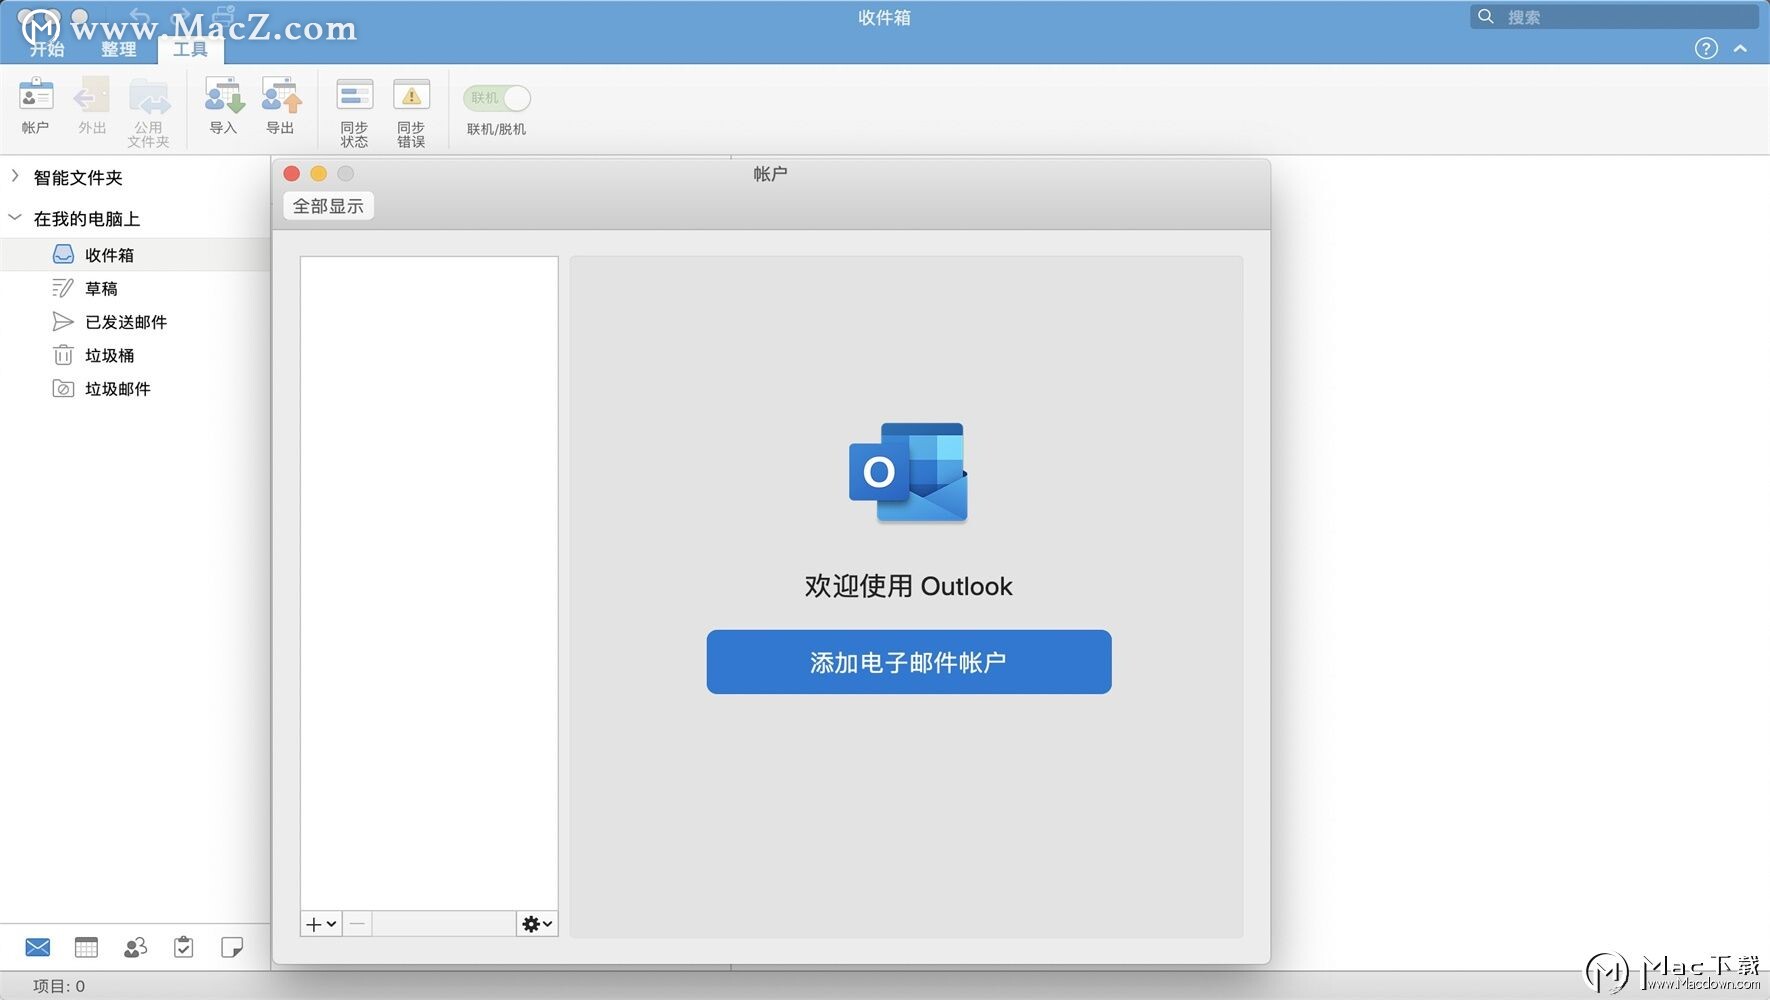Click the Outlook logo in dialog
Screen dimensions: 1770x1000
click(908, 472)
